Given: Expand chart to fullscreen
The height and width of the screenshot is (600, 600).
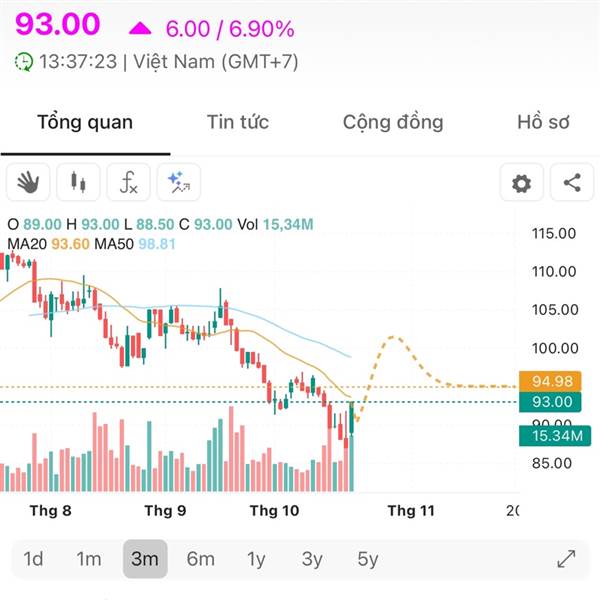Looking at the screenshot, I should [566, 559].
